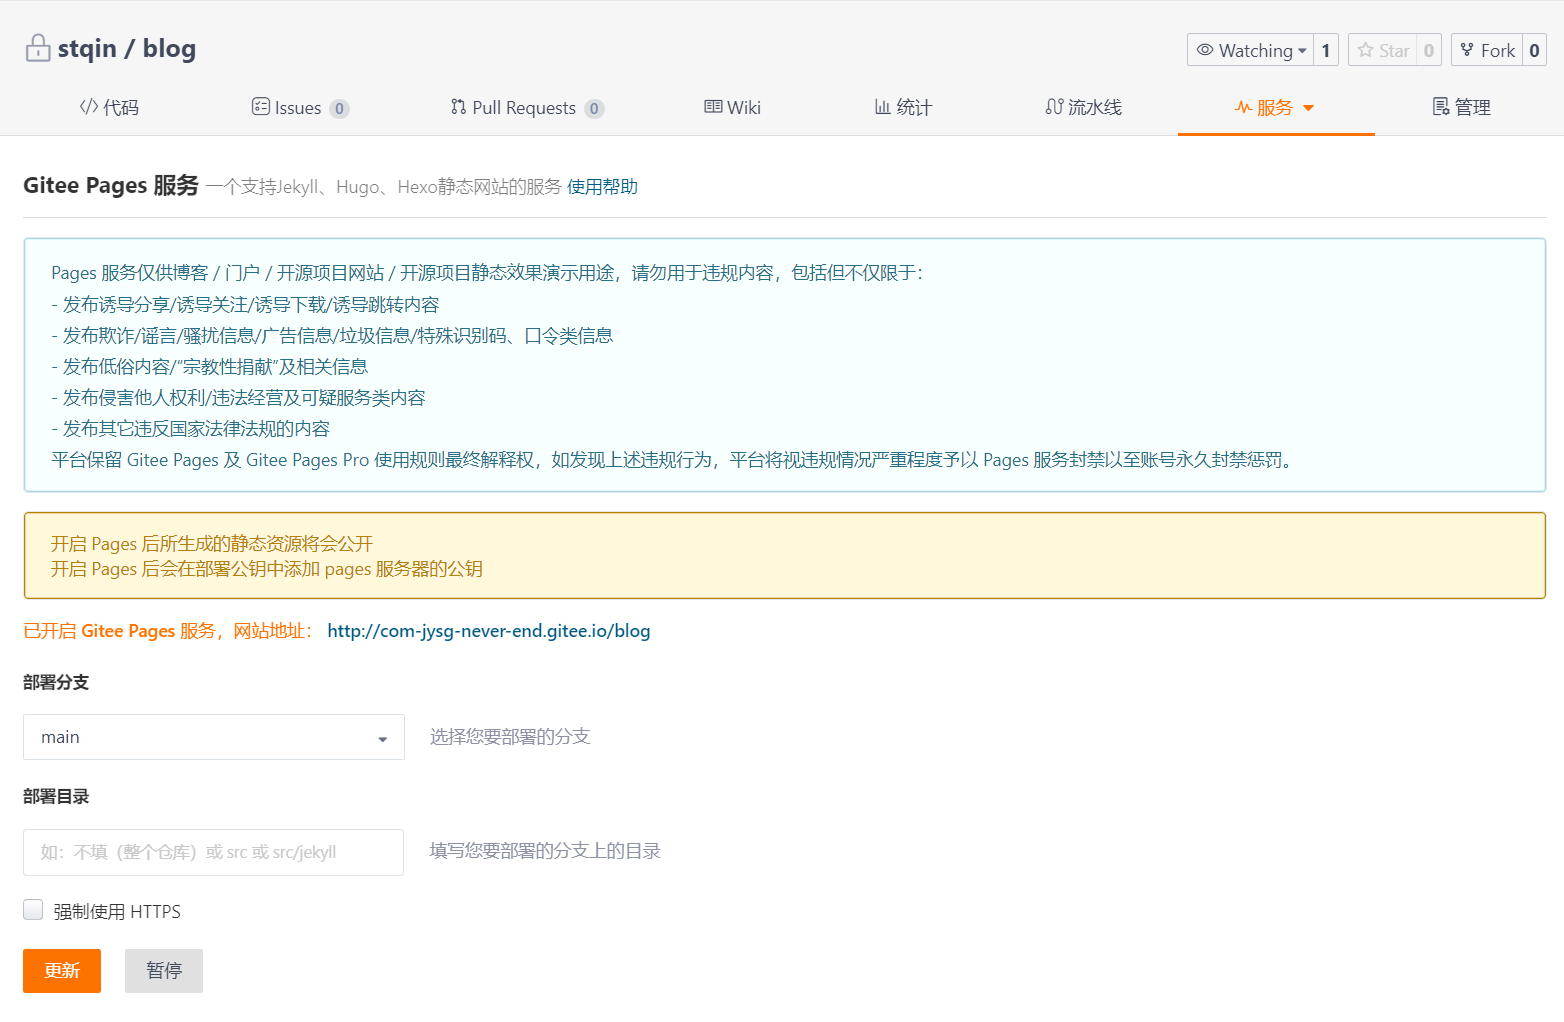Click the line starting "Pages 服务仅供博客"
Viewport: 1564px width, 1022px height.
coord(488,273)
